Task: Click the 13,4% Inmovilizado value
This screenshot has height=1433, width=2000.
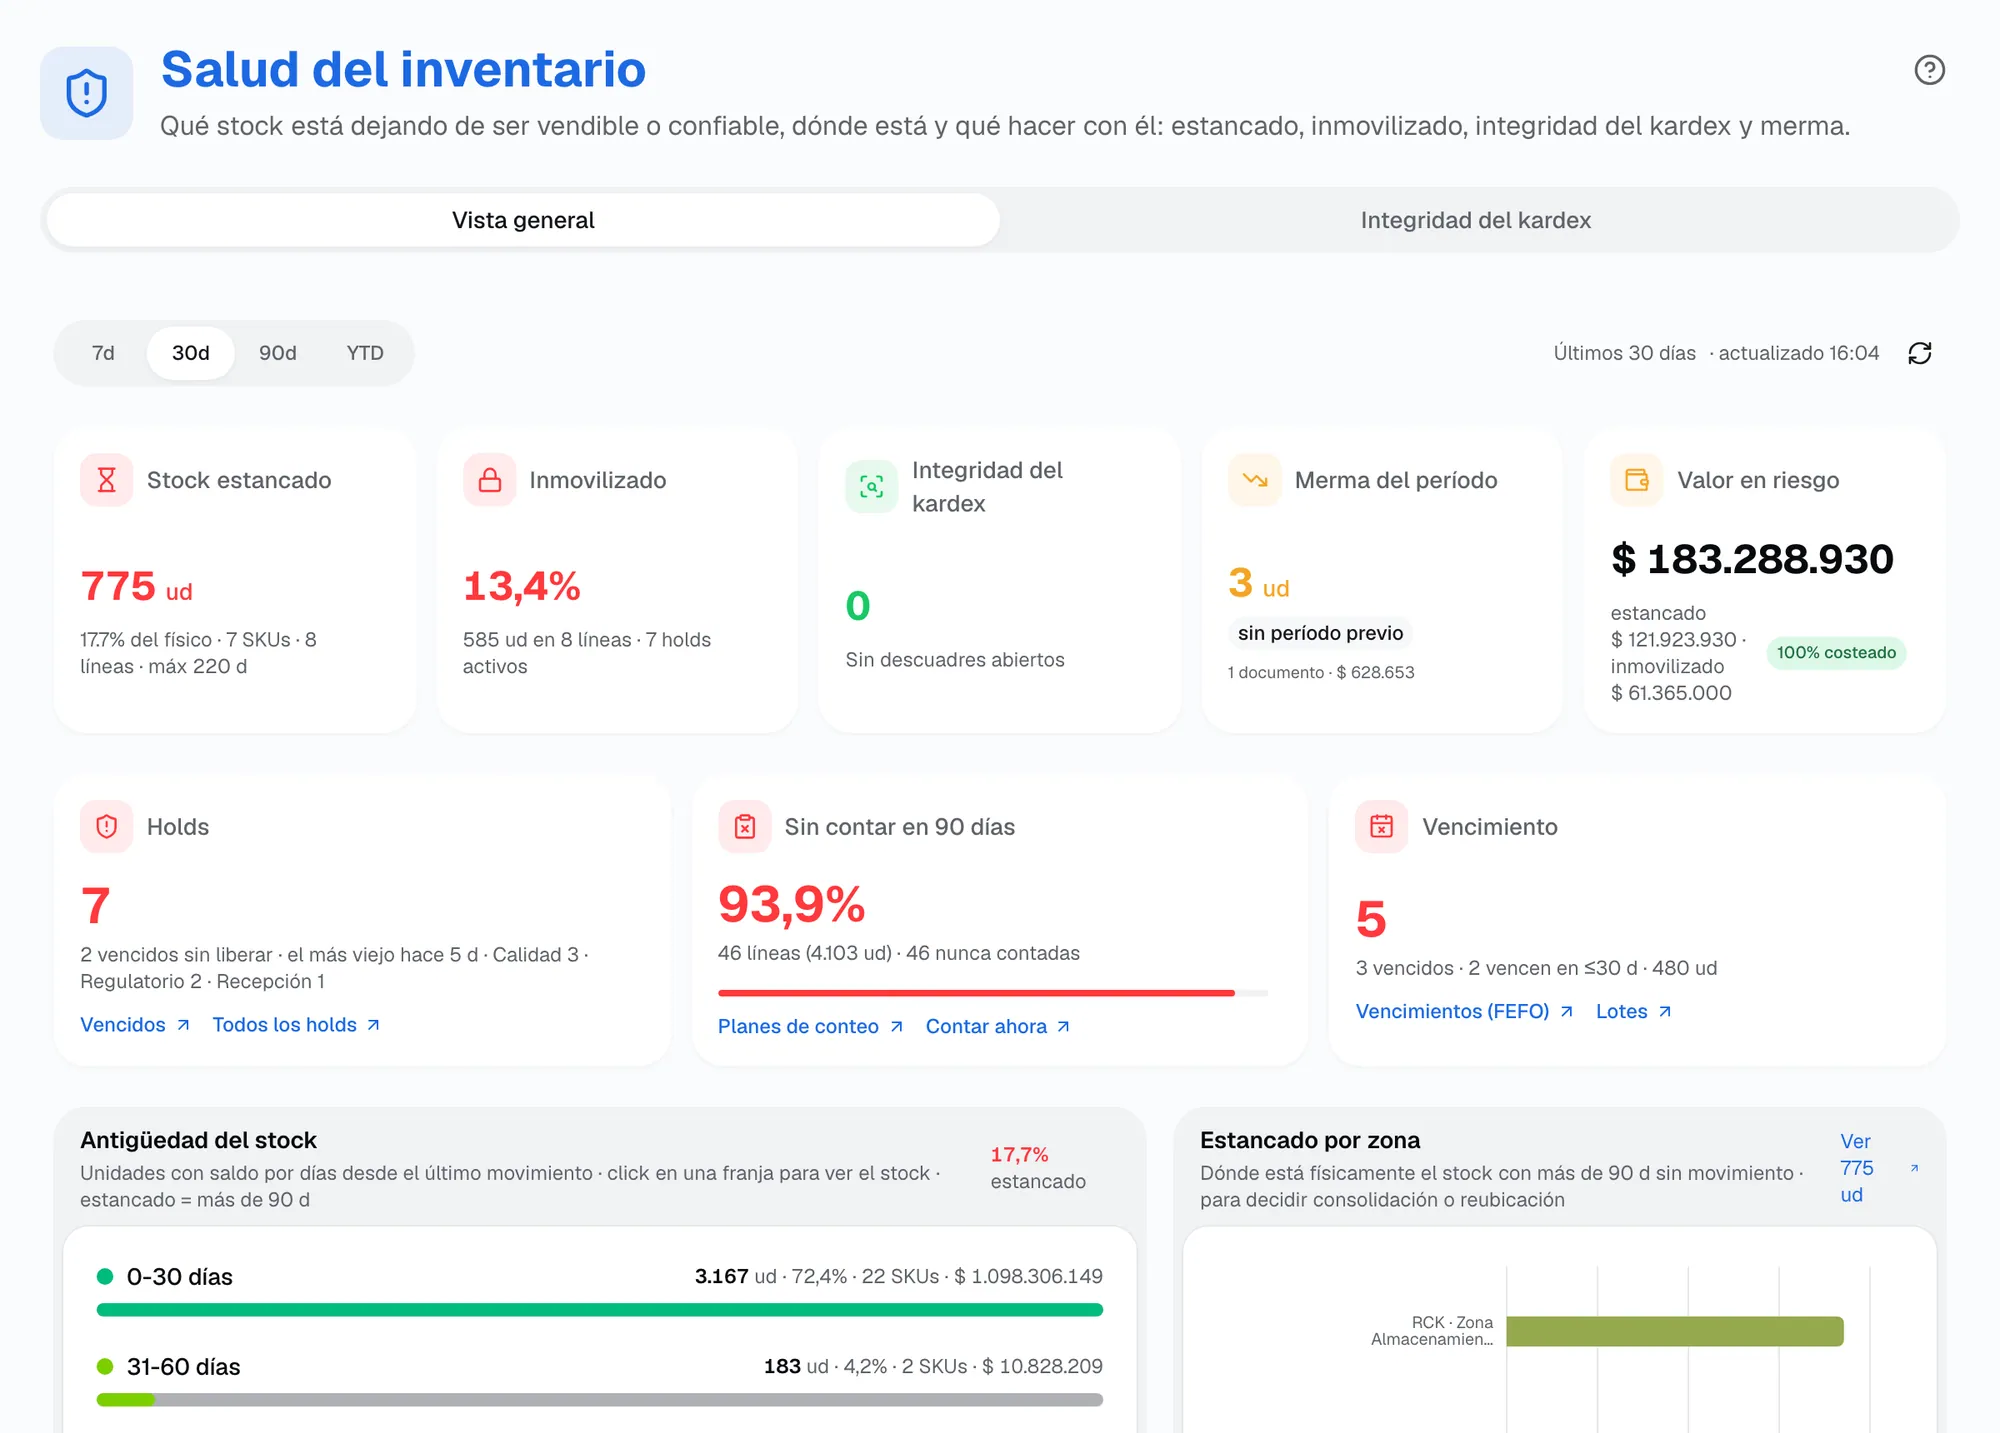Action: (521, 587)
